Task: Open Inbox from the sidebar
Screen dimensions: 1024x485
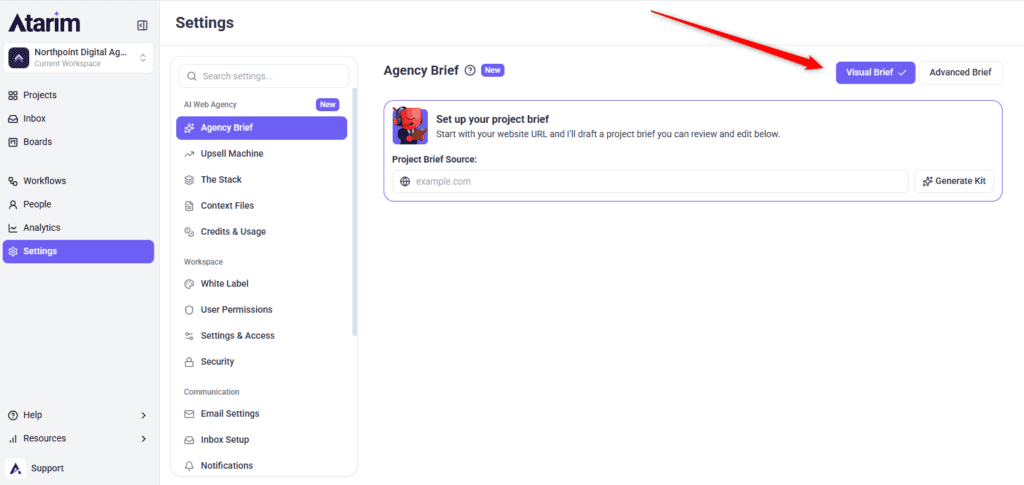Action: click(x=78, y=119)
